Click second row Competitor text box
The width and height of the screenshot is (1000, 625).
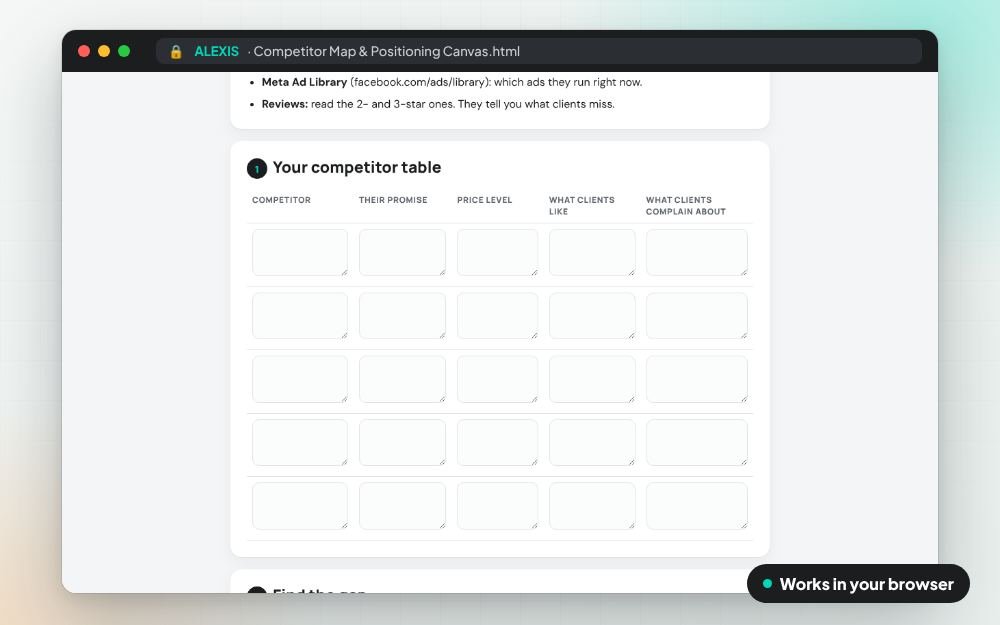[300, 316]
